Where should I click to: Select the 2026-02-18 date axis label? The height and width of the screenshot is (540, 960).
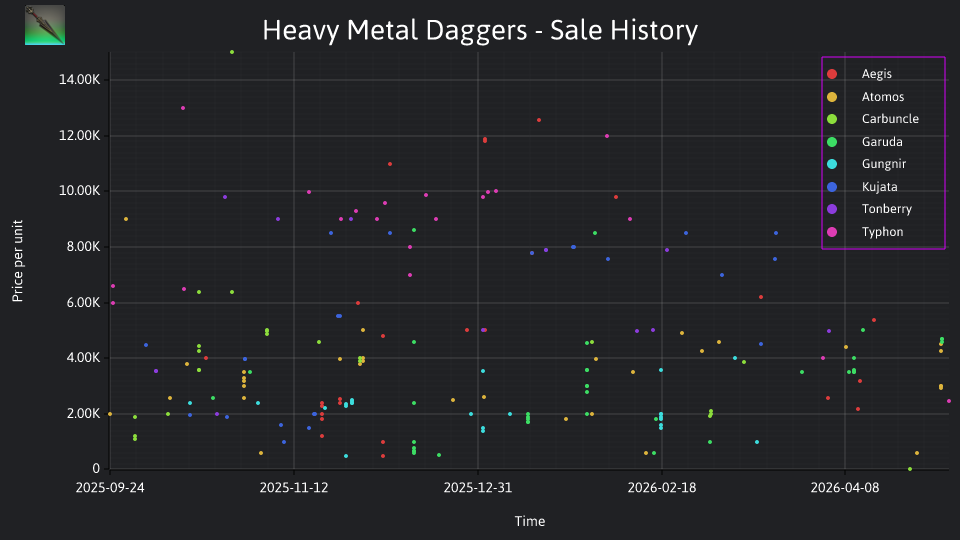pyautogui.click(x=662, y=488)
